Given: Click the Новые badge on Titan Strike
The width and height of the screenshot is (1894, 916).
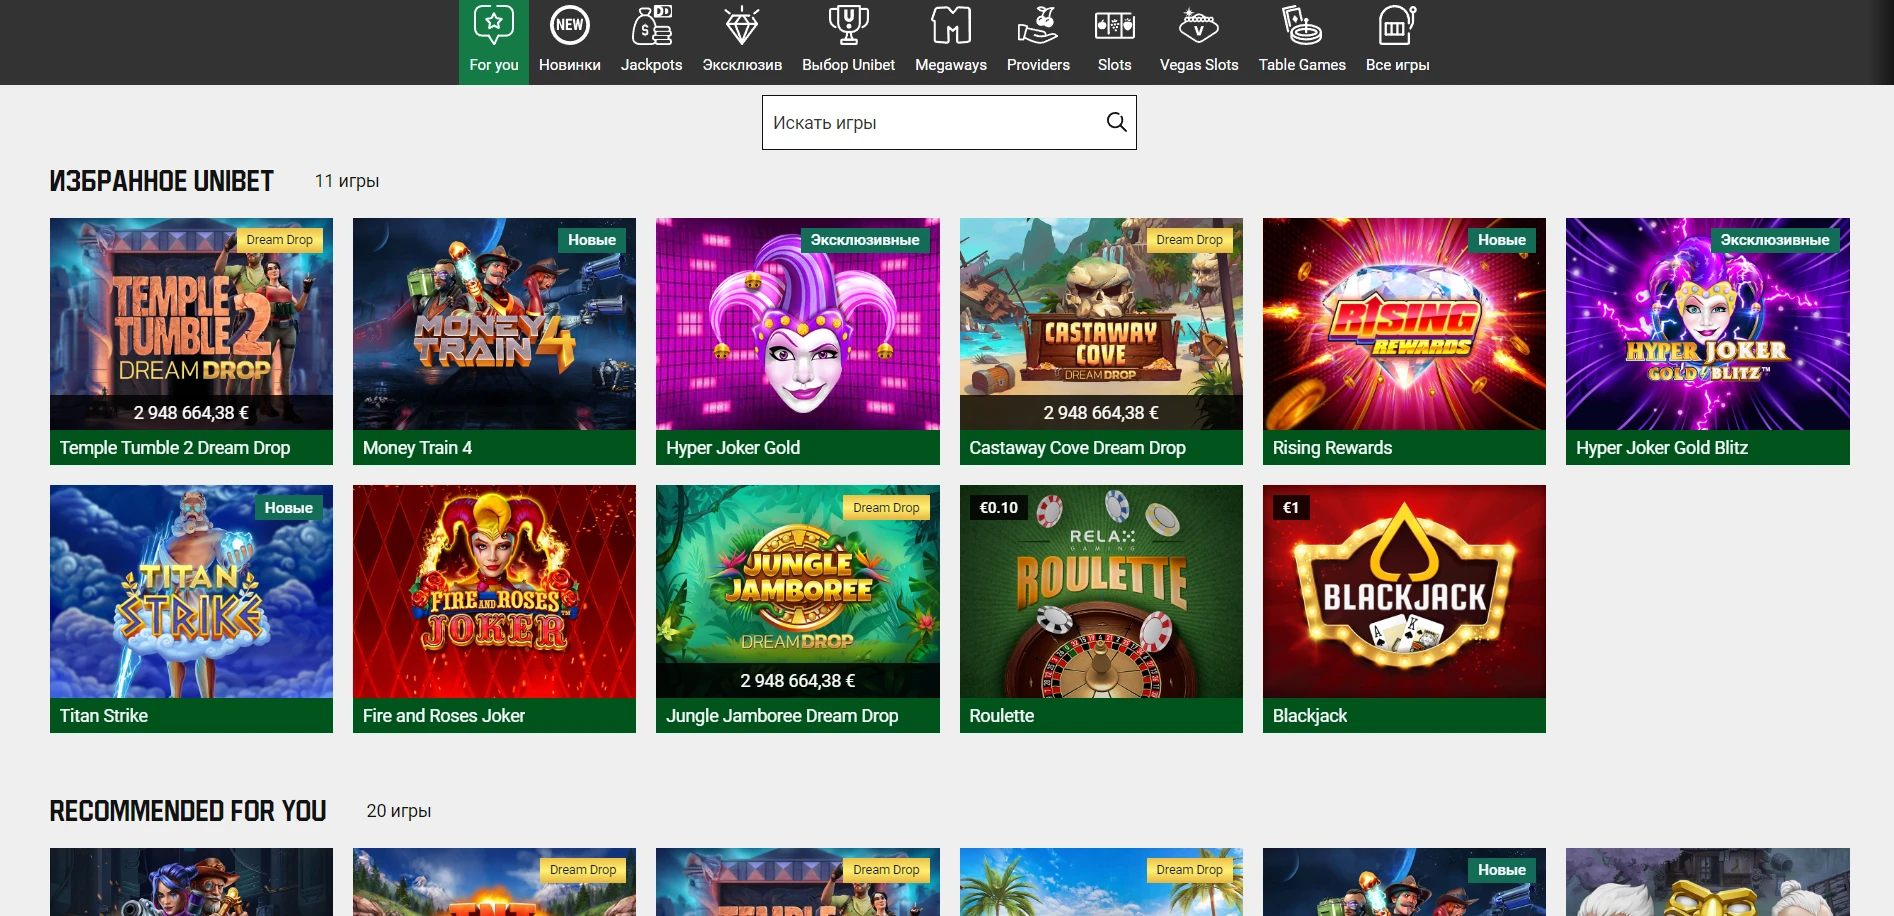Looking at the screenshot, I should 289,508.
